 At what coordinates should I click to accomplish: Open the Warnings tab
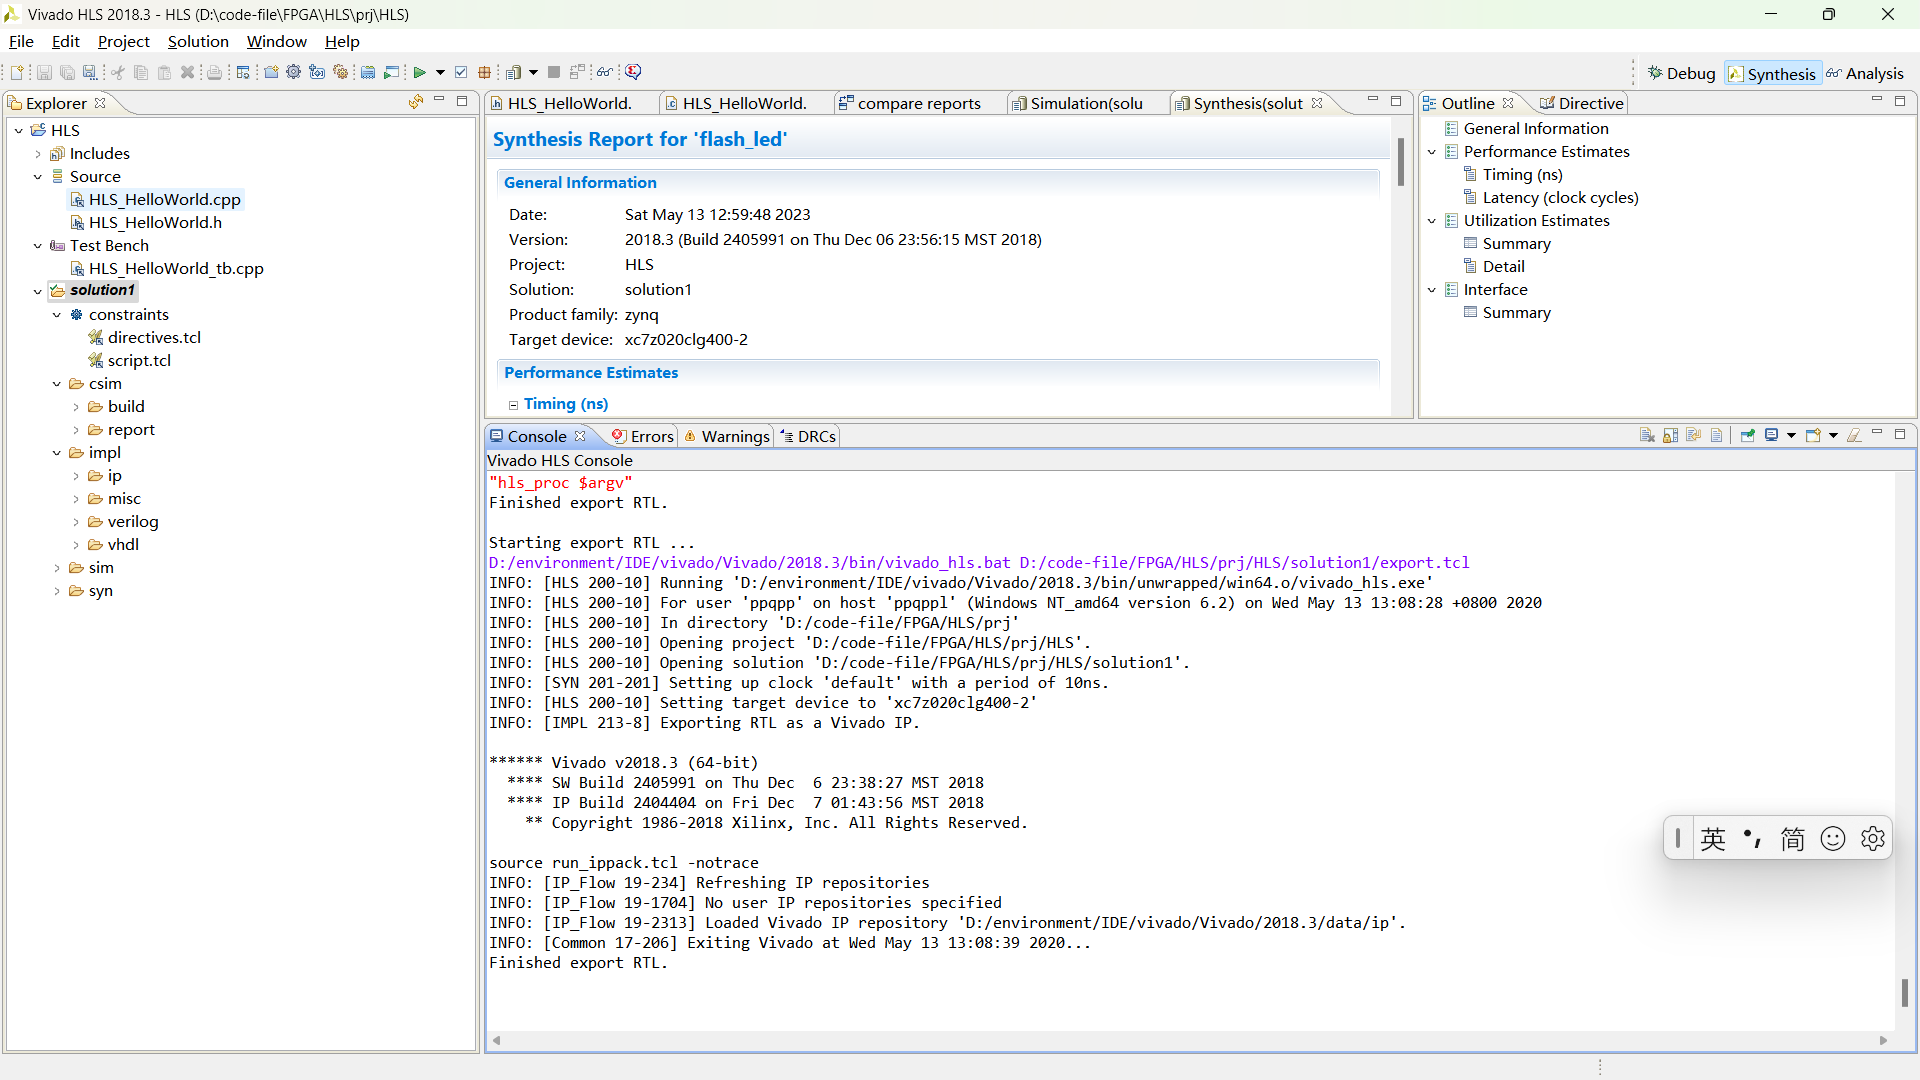tap(727, 436)
